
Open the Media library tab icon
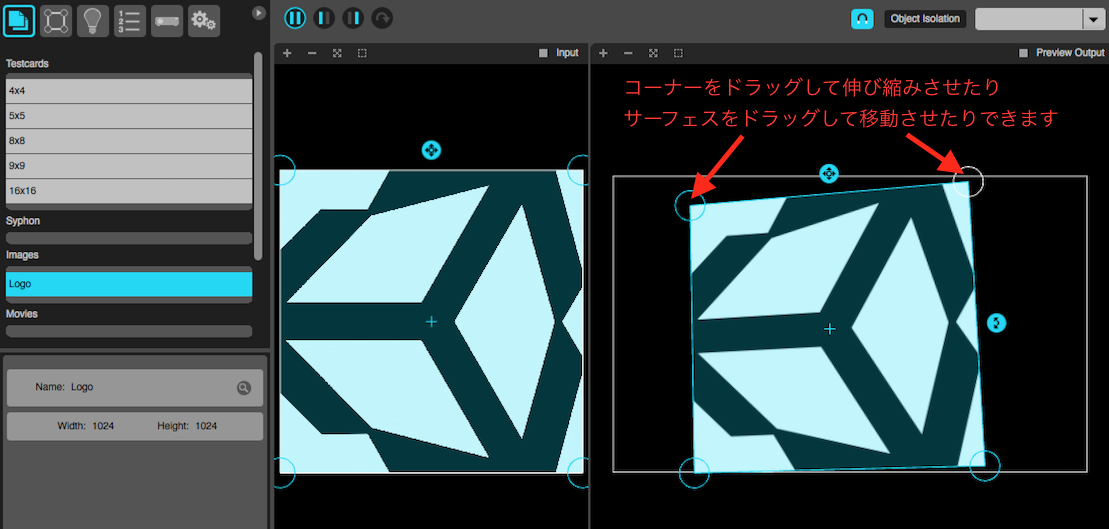[x=18, y=21]
